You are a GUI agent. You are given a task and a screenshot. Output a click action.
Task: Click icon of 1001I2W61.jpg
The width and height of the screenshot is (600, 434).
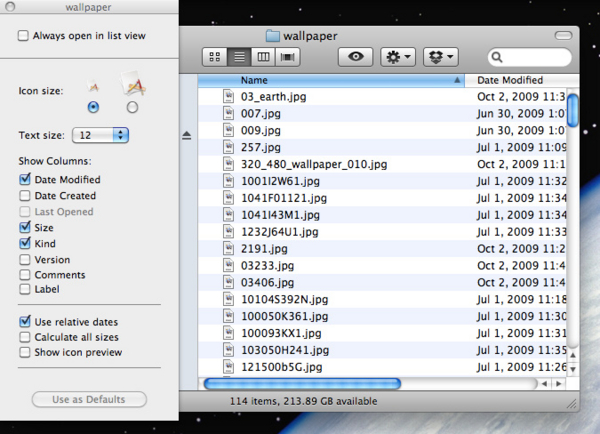tap(228, 181)
